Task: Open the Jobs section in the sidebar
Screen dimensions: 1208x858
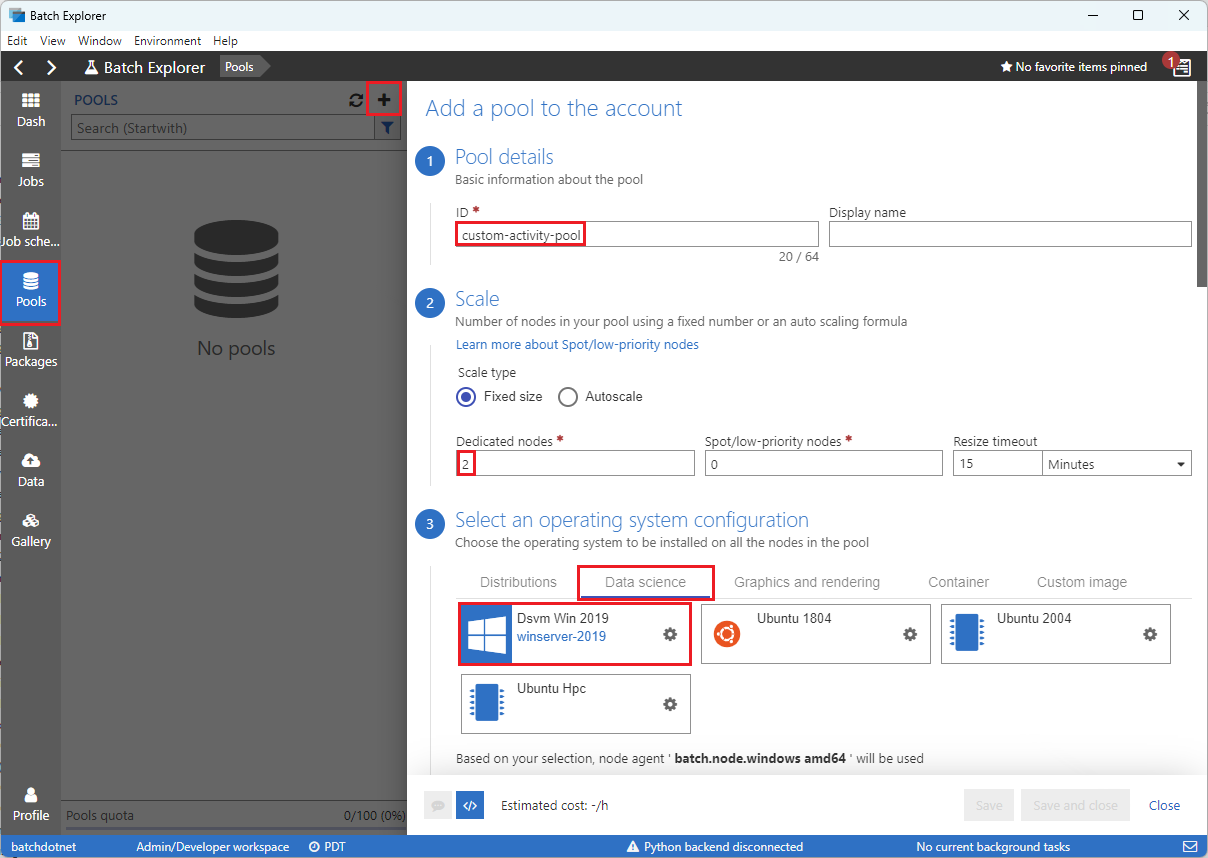Action: 30,169
